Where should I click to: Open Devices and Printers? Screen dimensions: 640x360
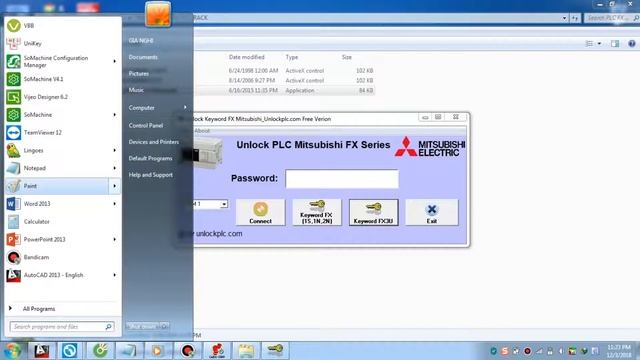(154, 142)
